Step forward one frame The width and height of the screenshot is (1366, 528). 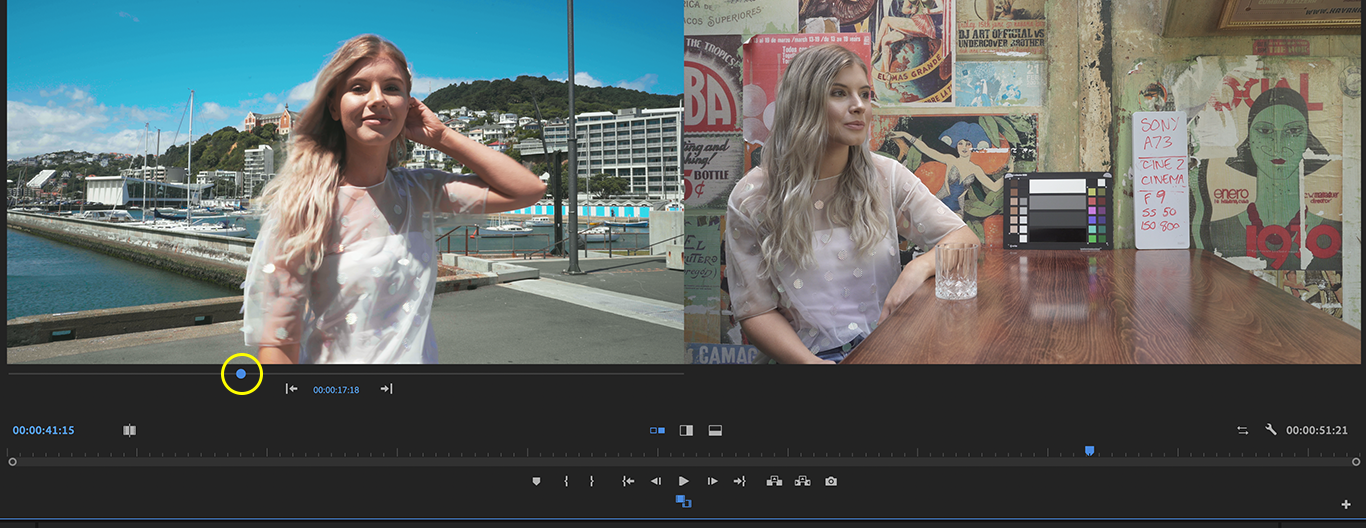click(712, 481)
